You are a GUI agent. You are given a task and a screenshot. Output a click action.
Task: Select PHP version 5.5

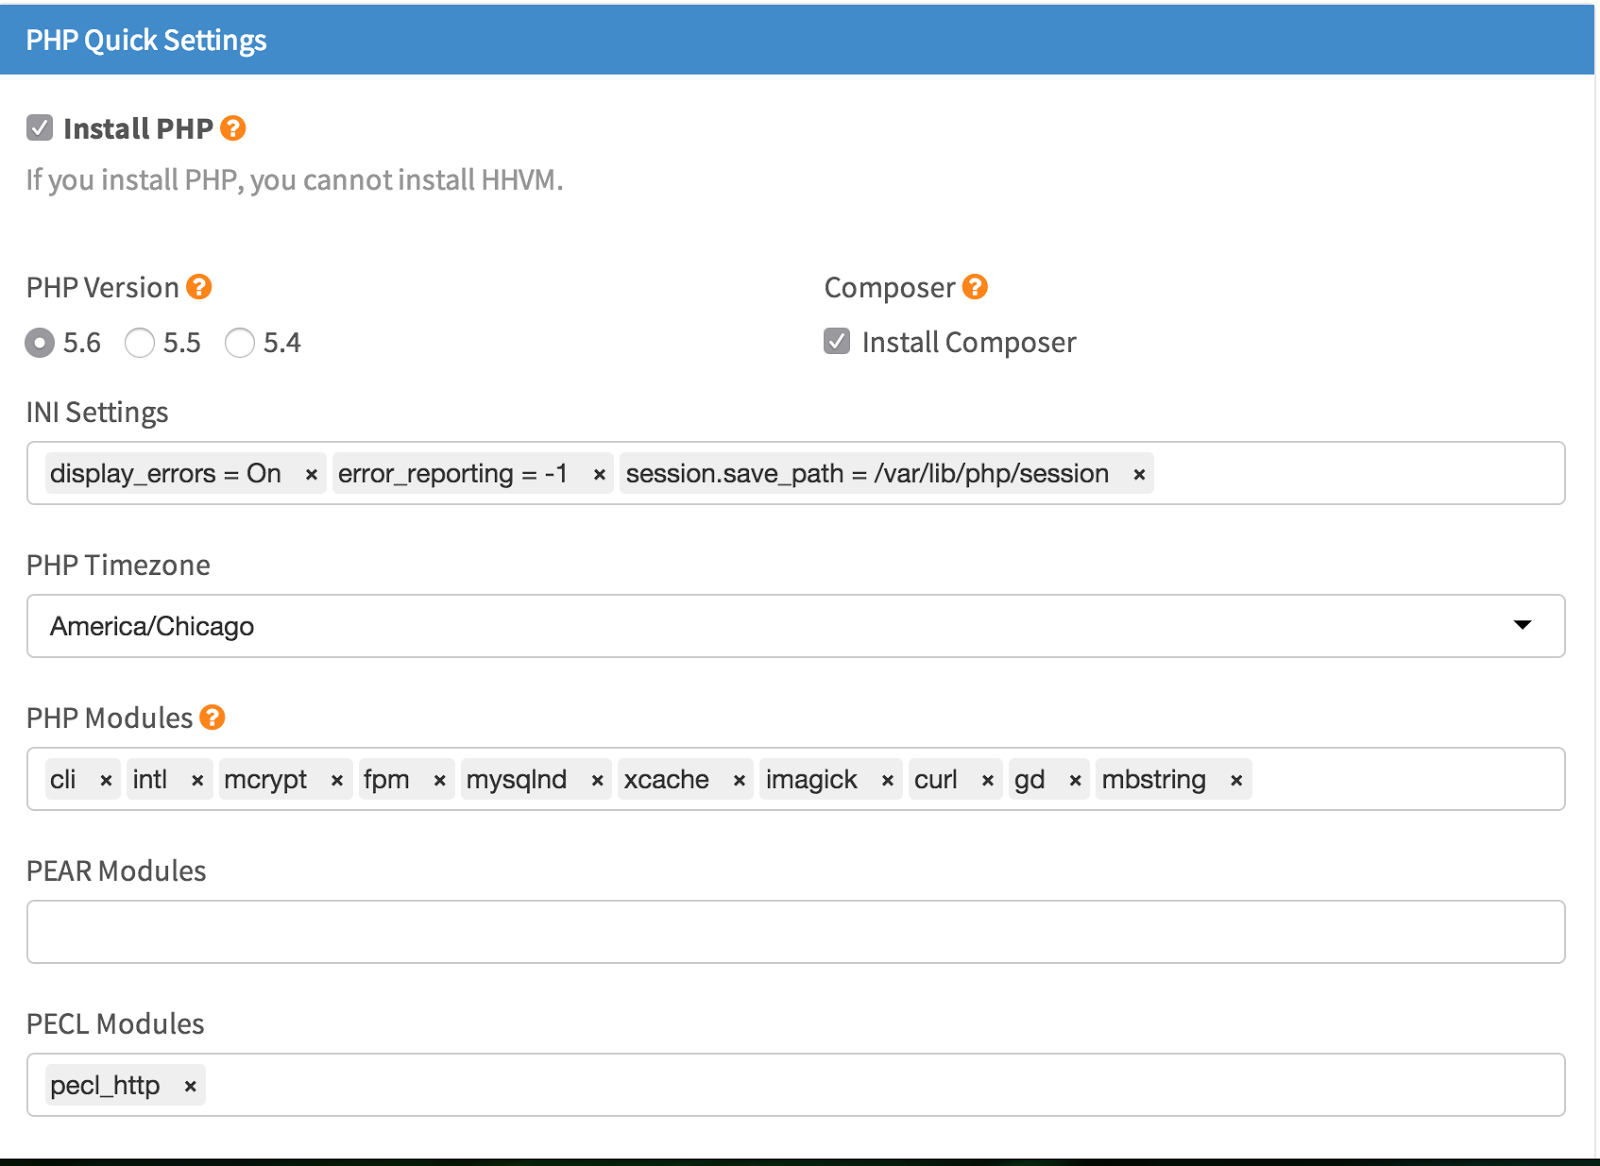[x=140, y=343]
